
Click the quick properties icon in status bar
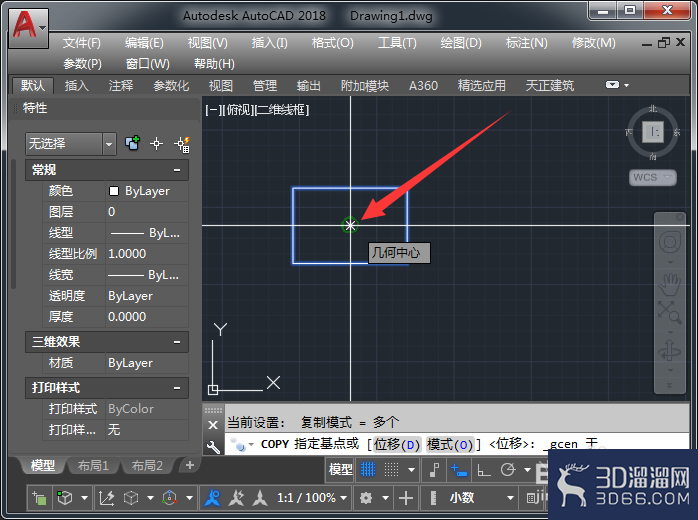point(532,498)
